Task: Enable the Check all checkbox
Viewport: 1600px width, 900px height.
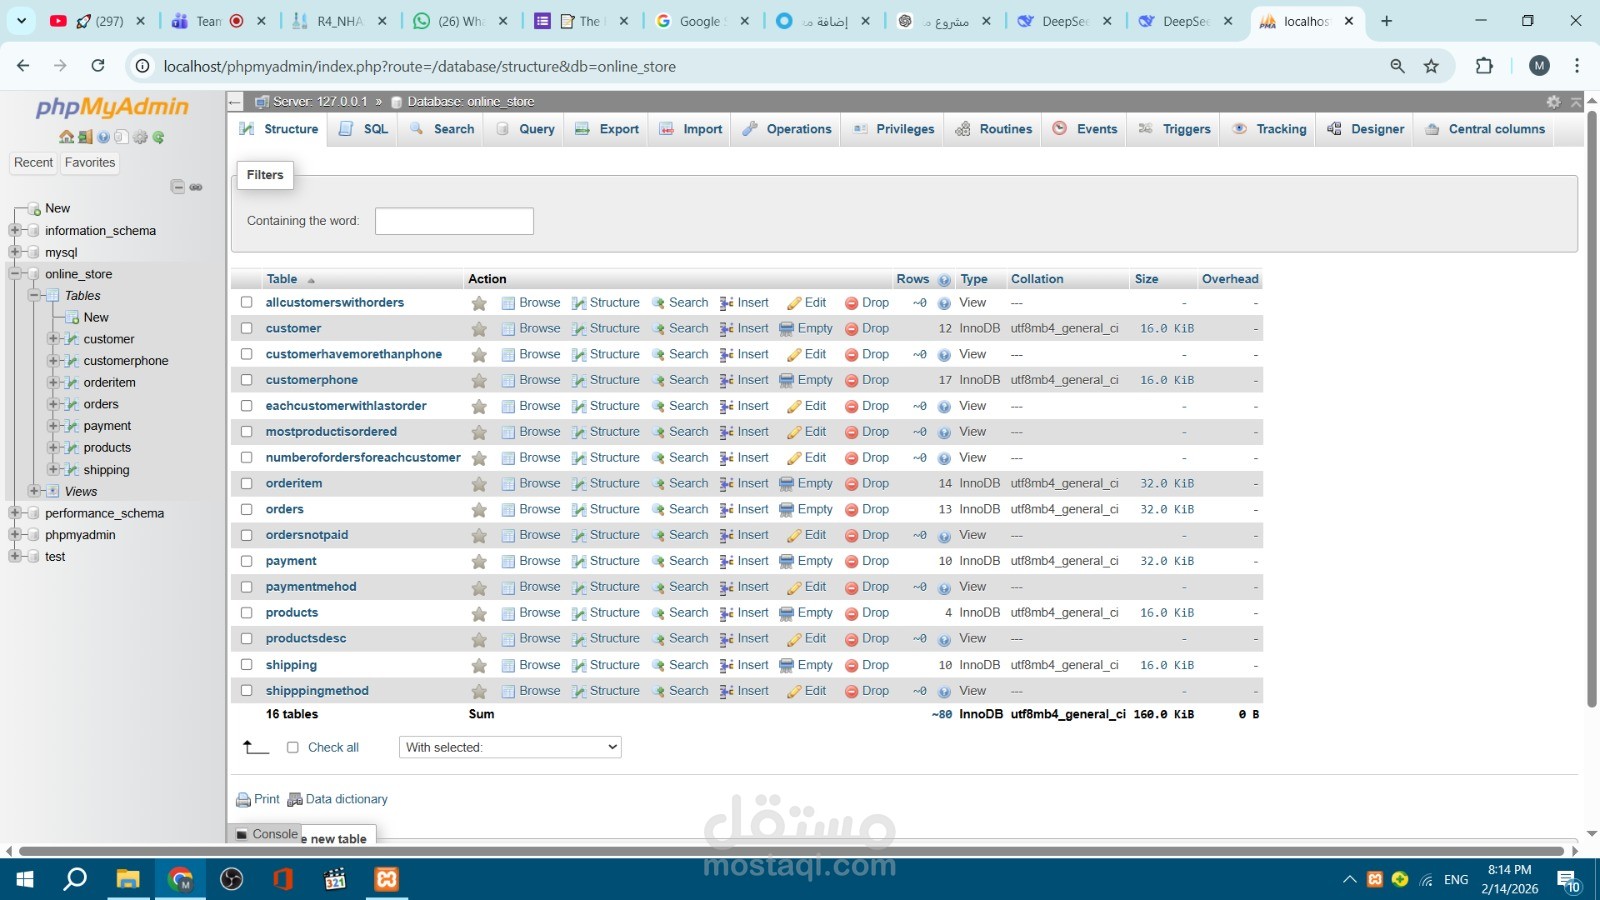Action: [293, 748]
